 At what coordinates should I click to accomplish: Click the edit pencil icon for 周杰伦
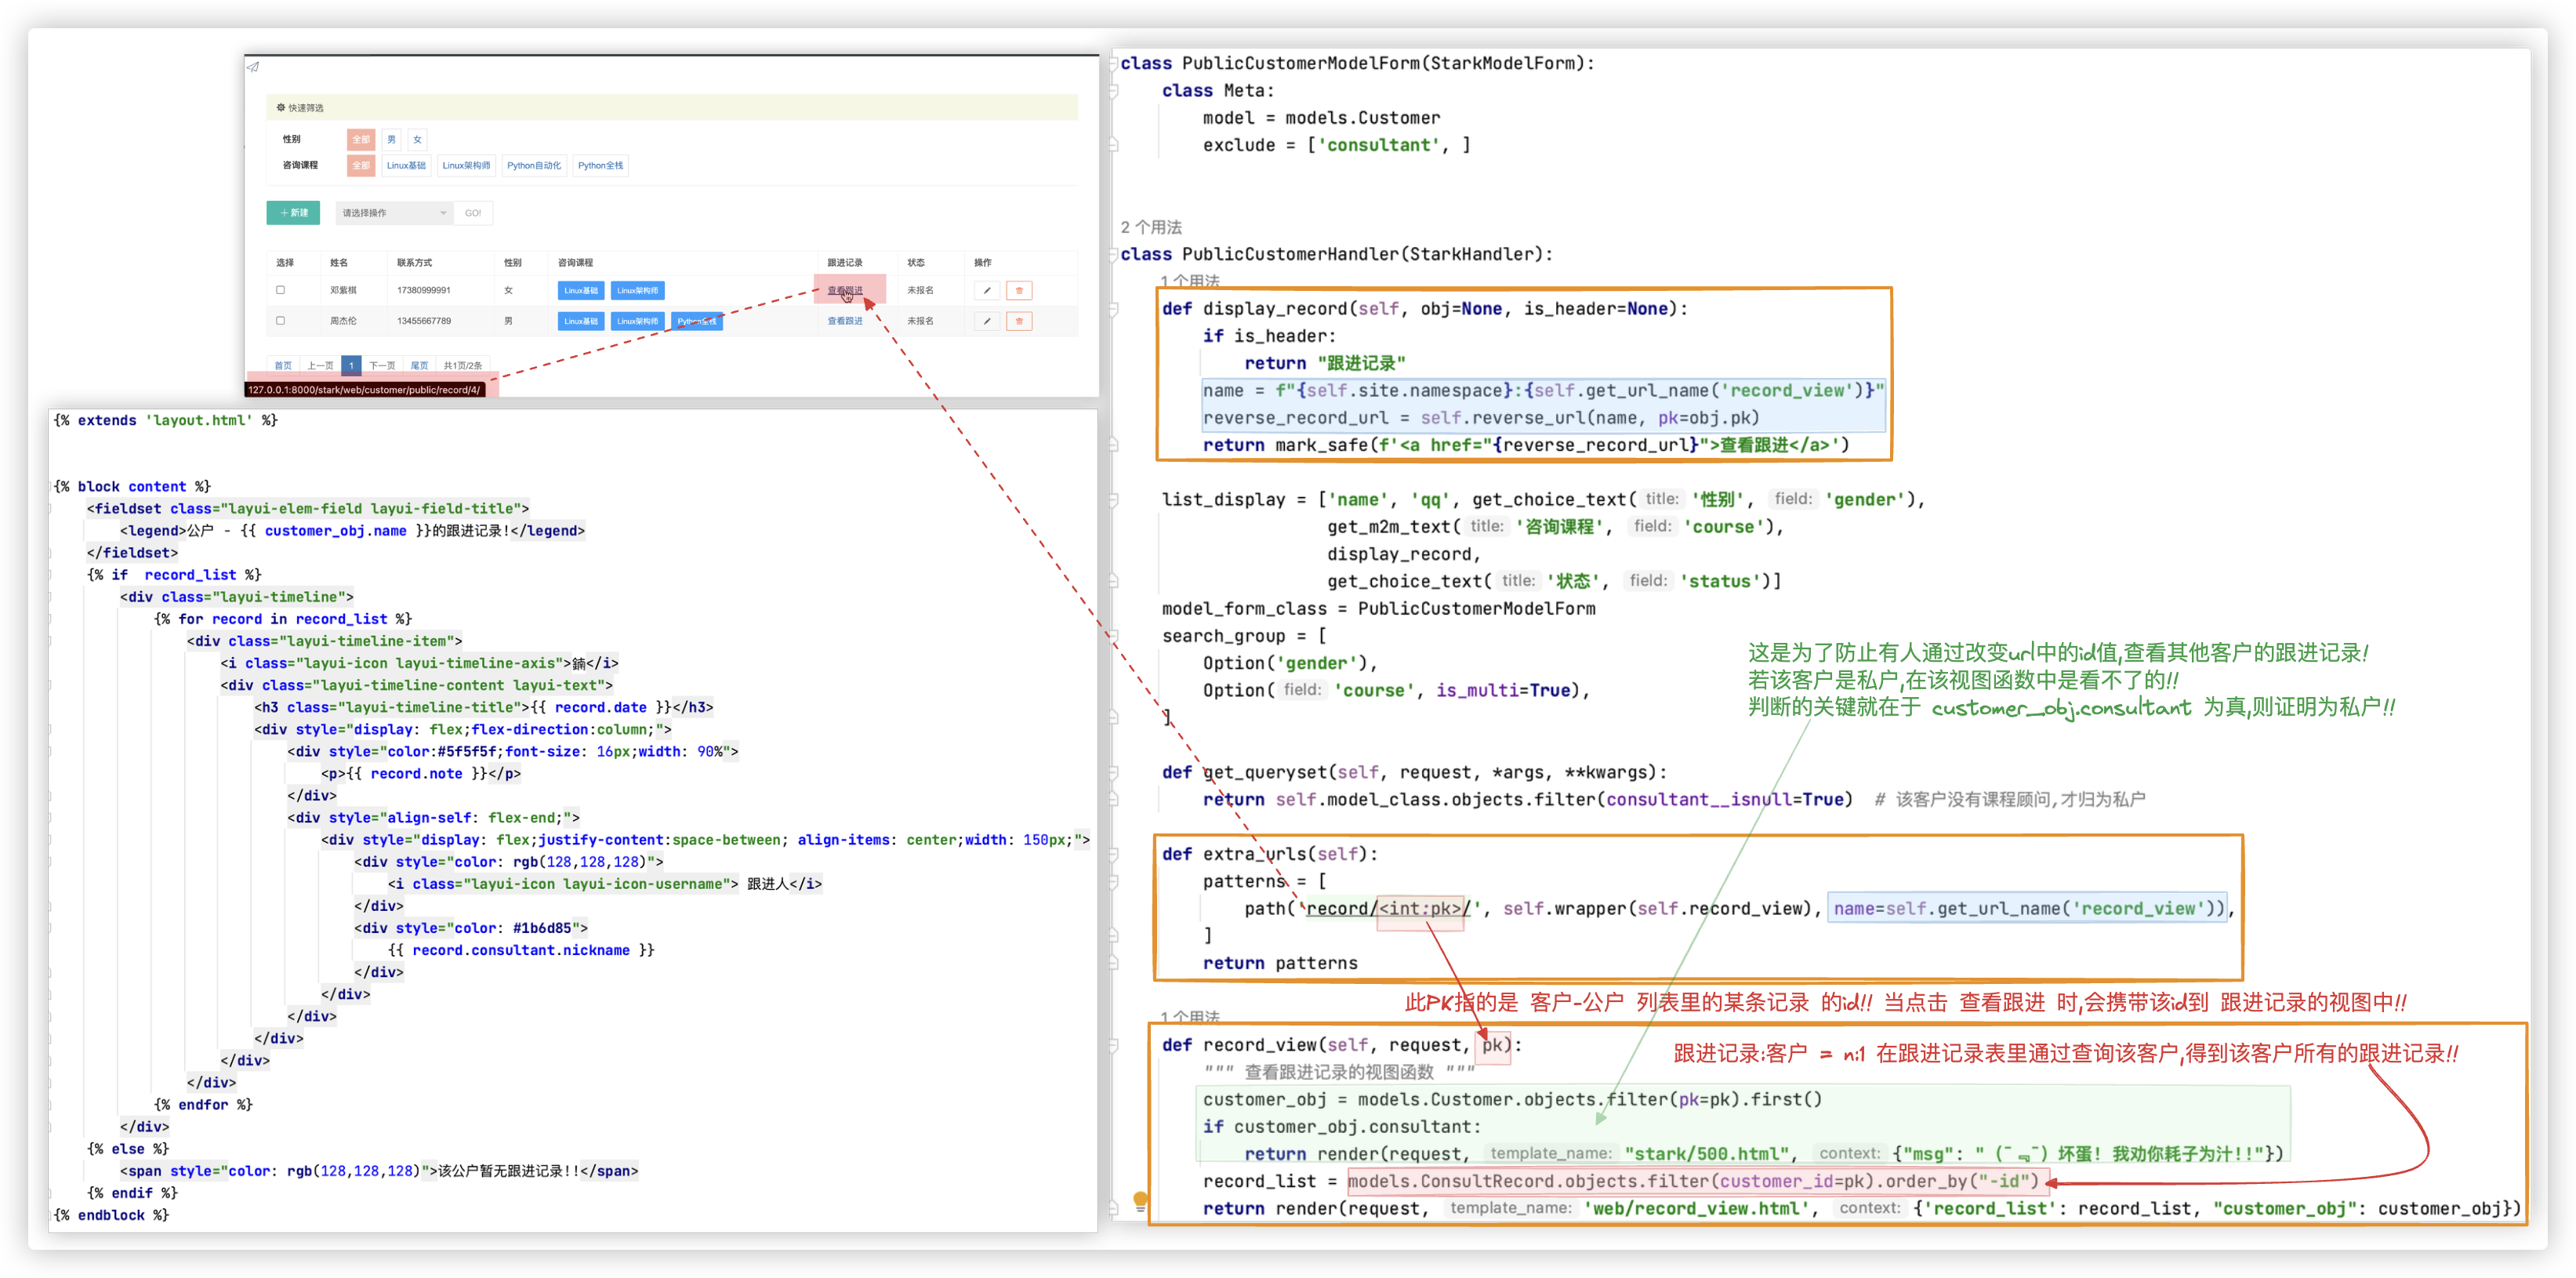click(986, 321)
